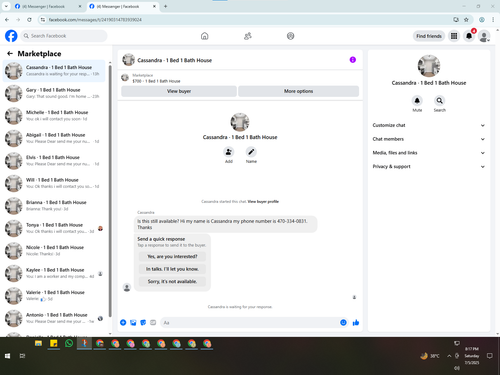Open the Elvis conversation
Screen dimensions: 500x375
click(54, 161)
